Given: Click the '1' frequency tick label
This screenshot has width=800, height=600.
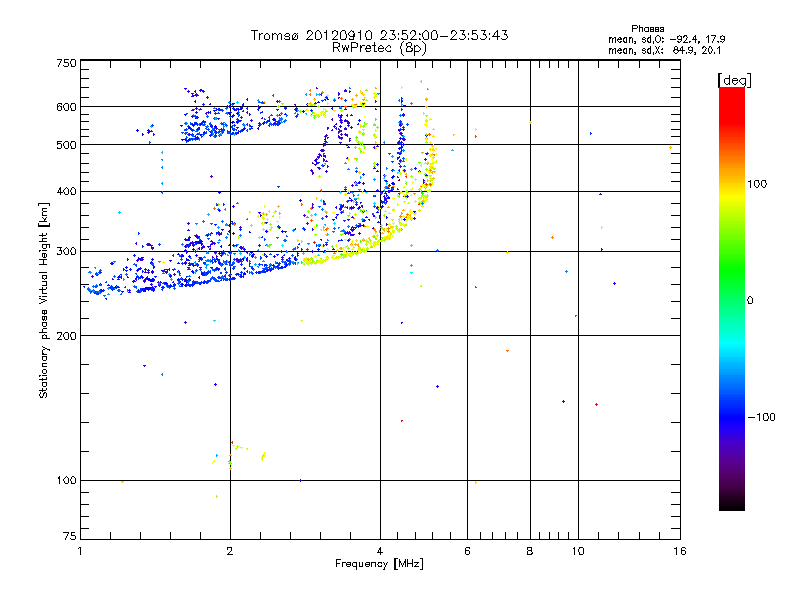Looking at the screenshot, I should point(80,551).
